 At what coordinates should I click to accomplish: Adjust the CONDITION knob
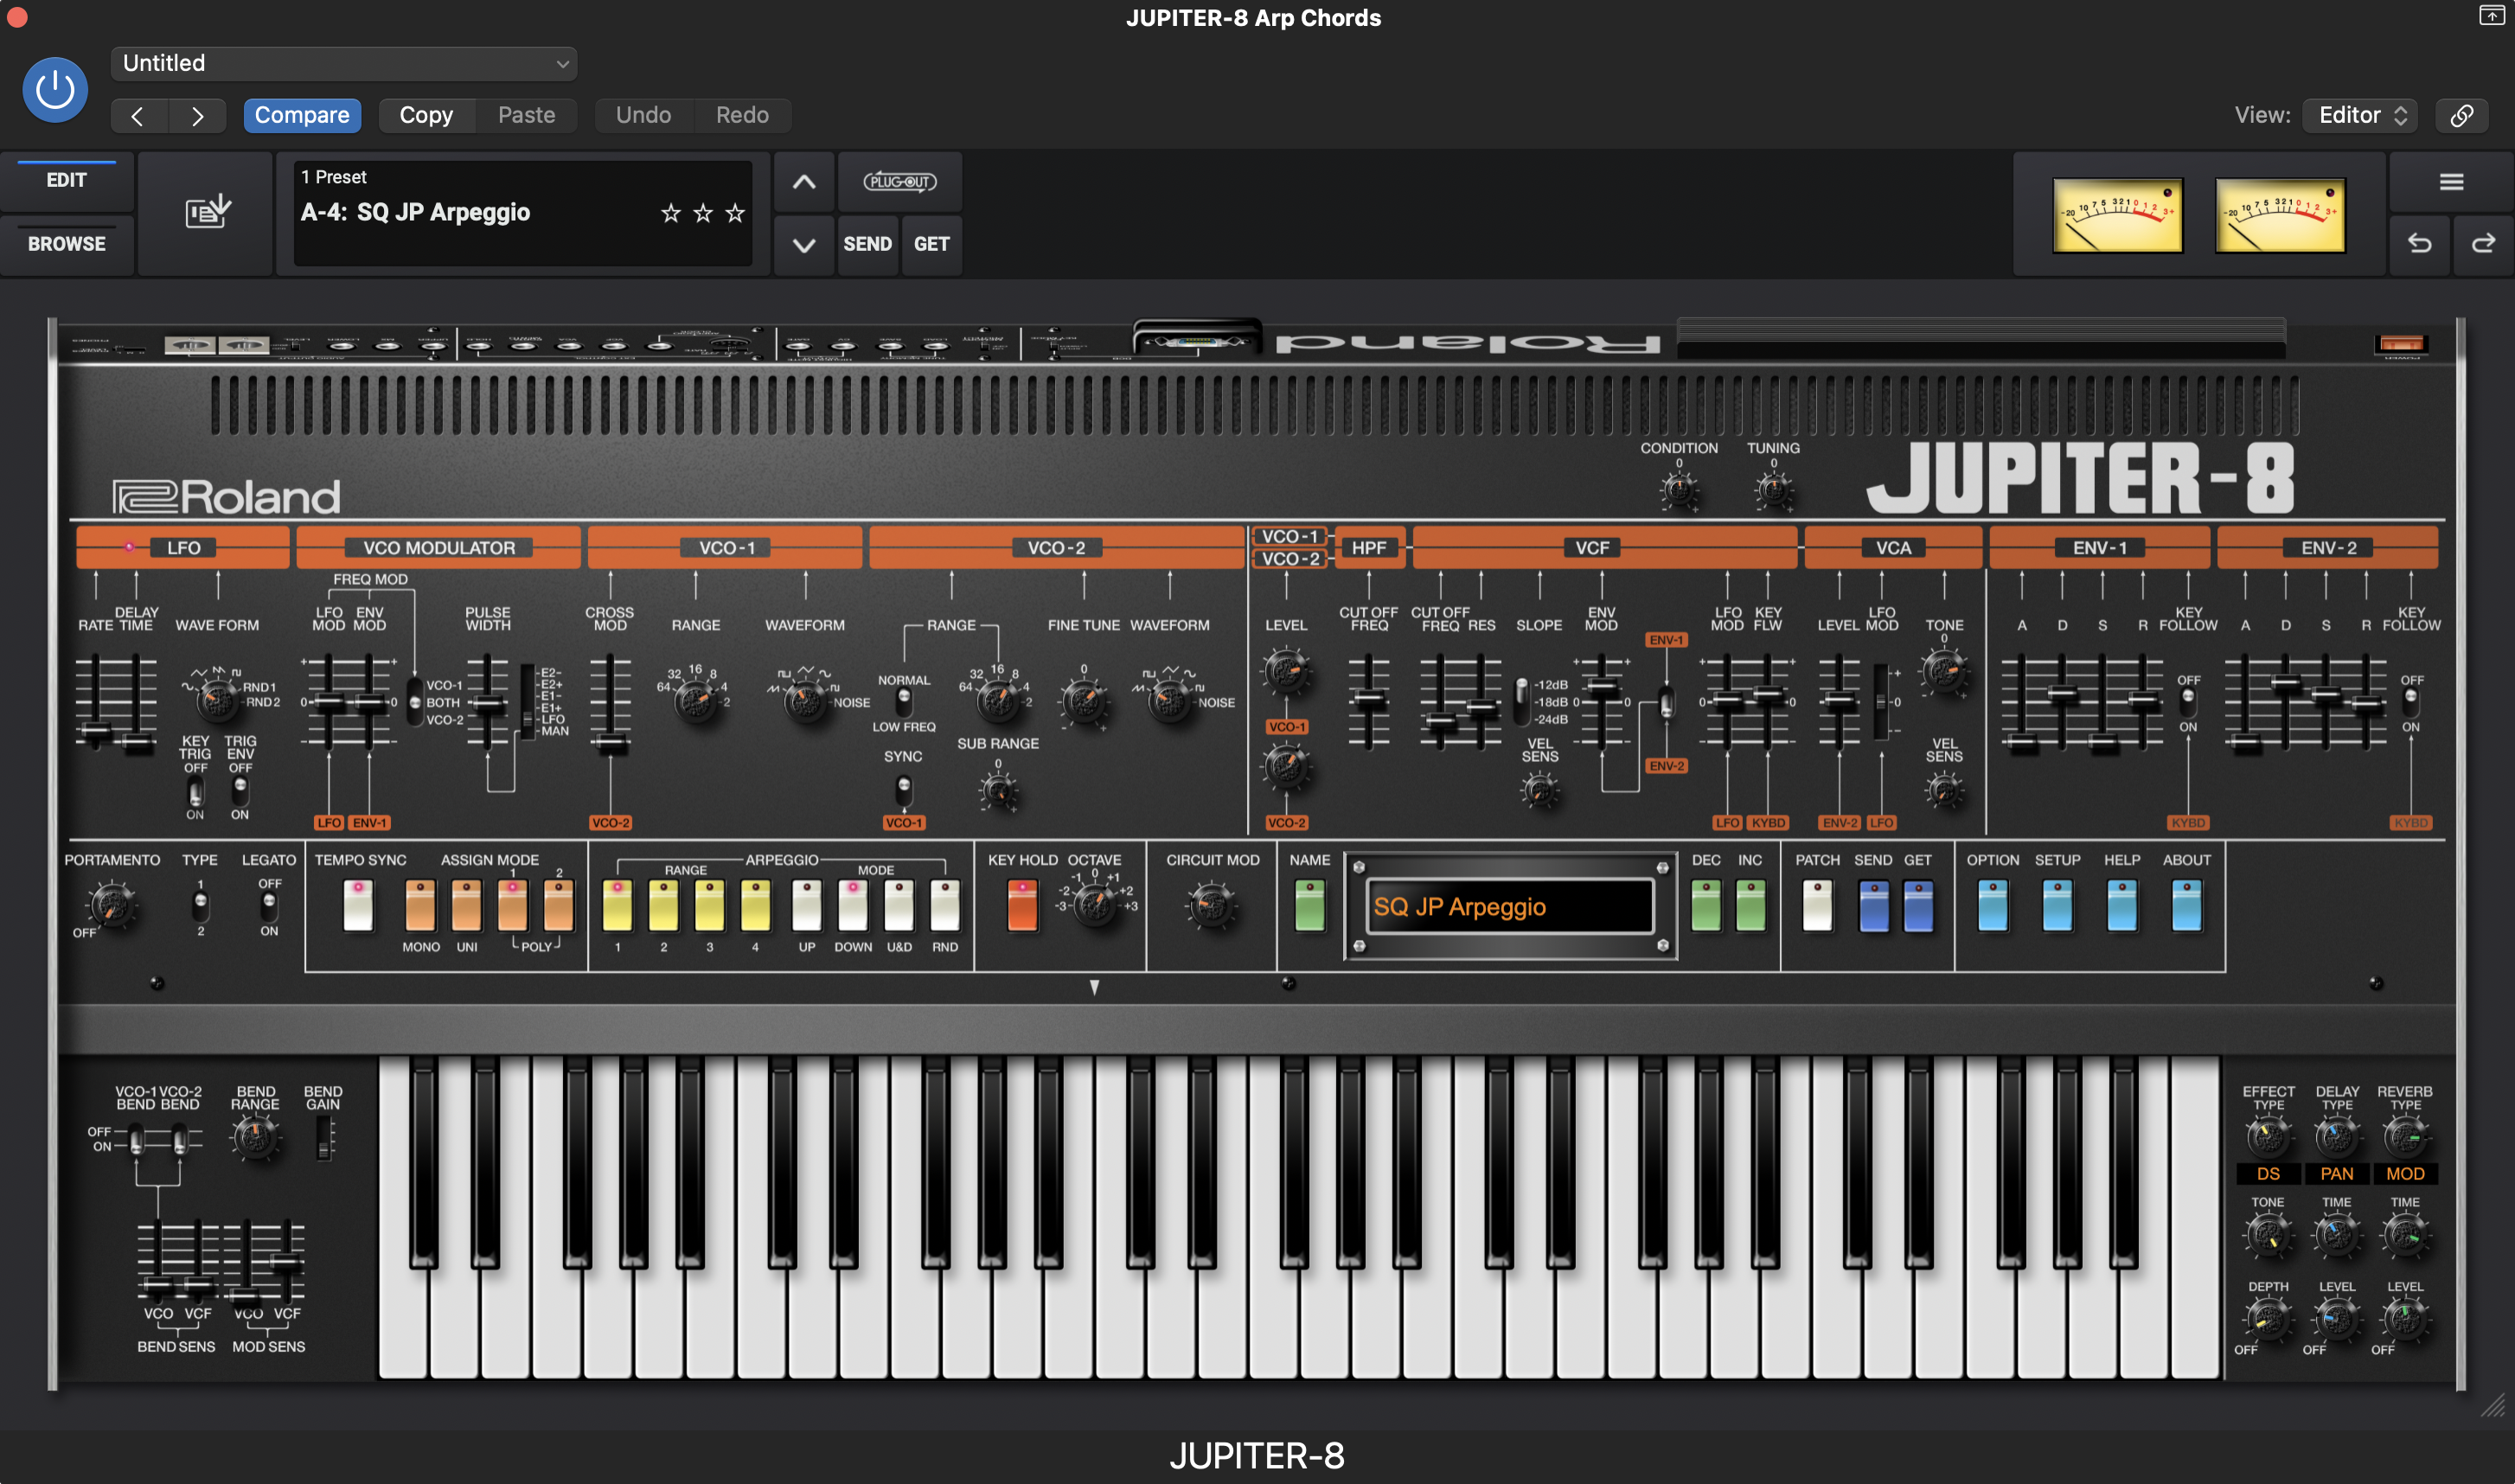point(1679,491)
